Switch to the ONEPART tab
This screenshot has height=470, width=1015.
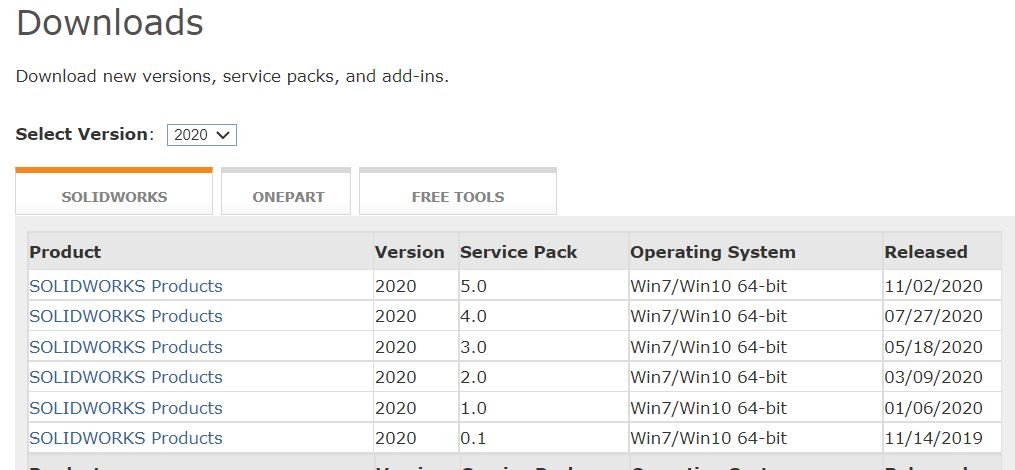point(288,197)
